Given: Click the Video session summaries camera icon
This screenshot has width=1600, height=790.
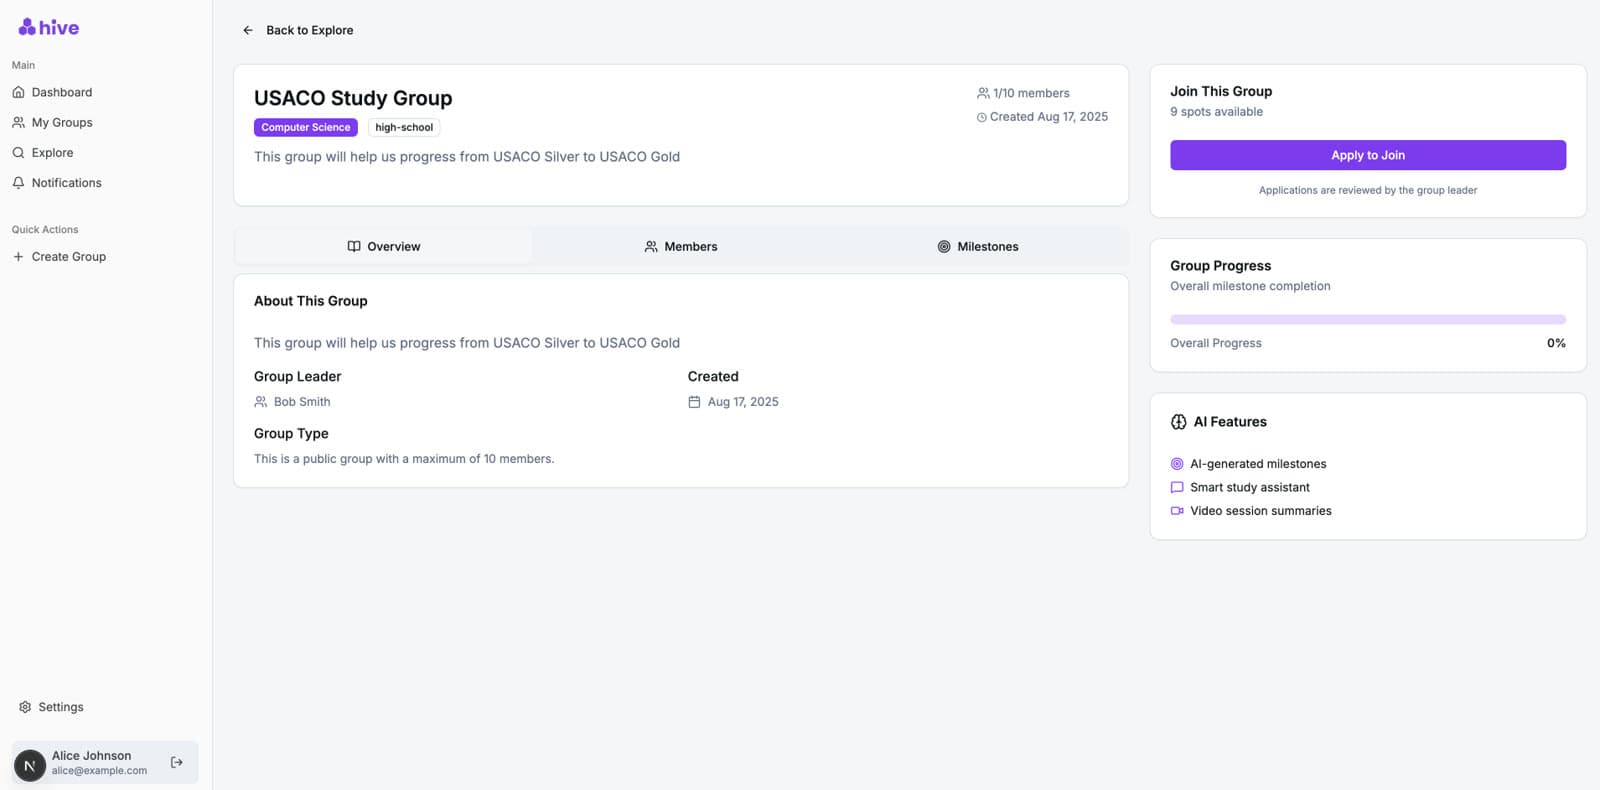Looking at the screenshot, I should [1177, 511].
